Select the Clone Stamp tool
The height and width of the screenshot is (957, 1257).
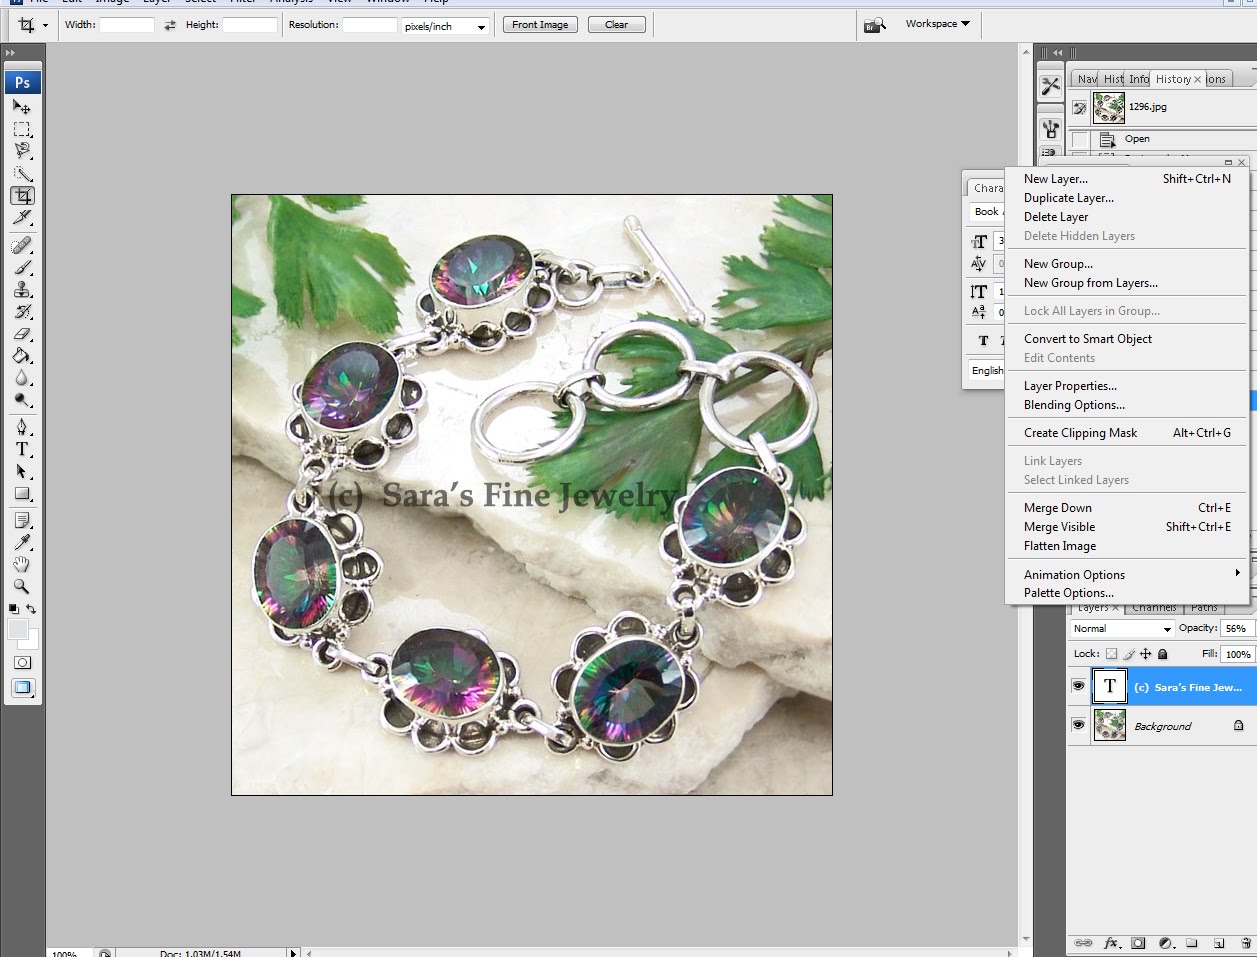coord(22,289)
